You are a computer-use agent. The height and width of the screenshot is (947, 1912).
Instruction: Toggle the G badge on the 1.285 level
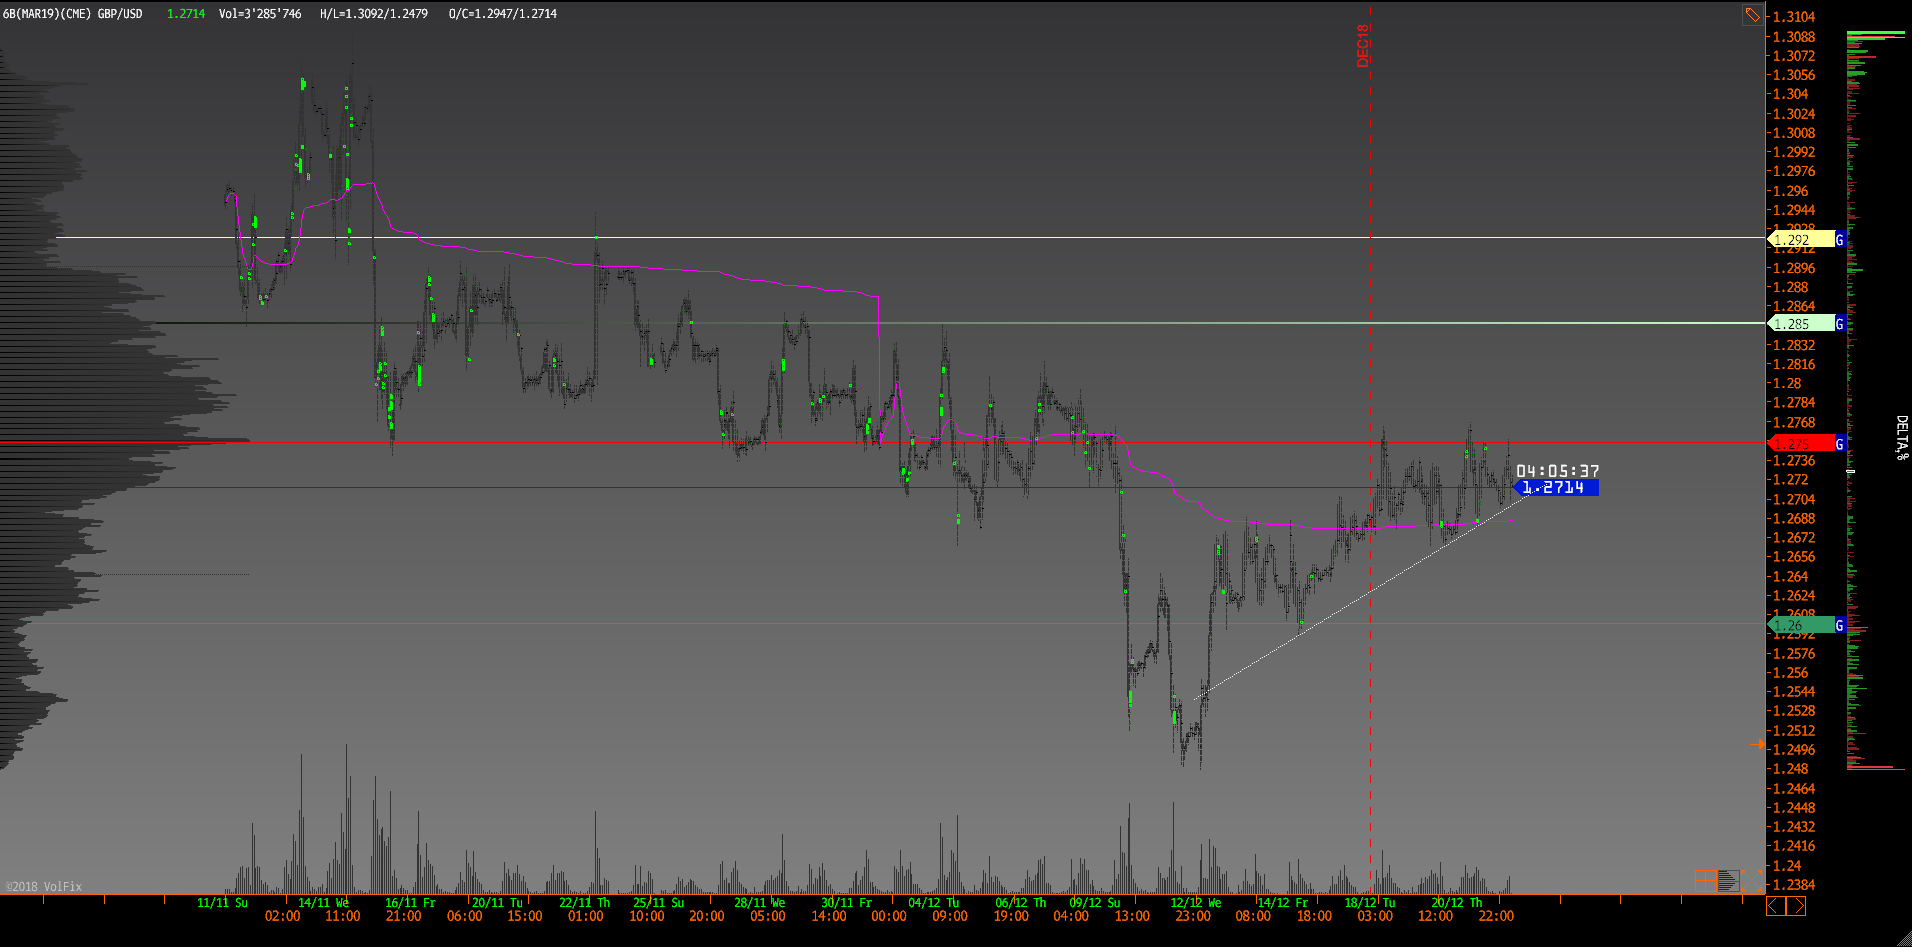[1839, 324]
